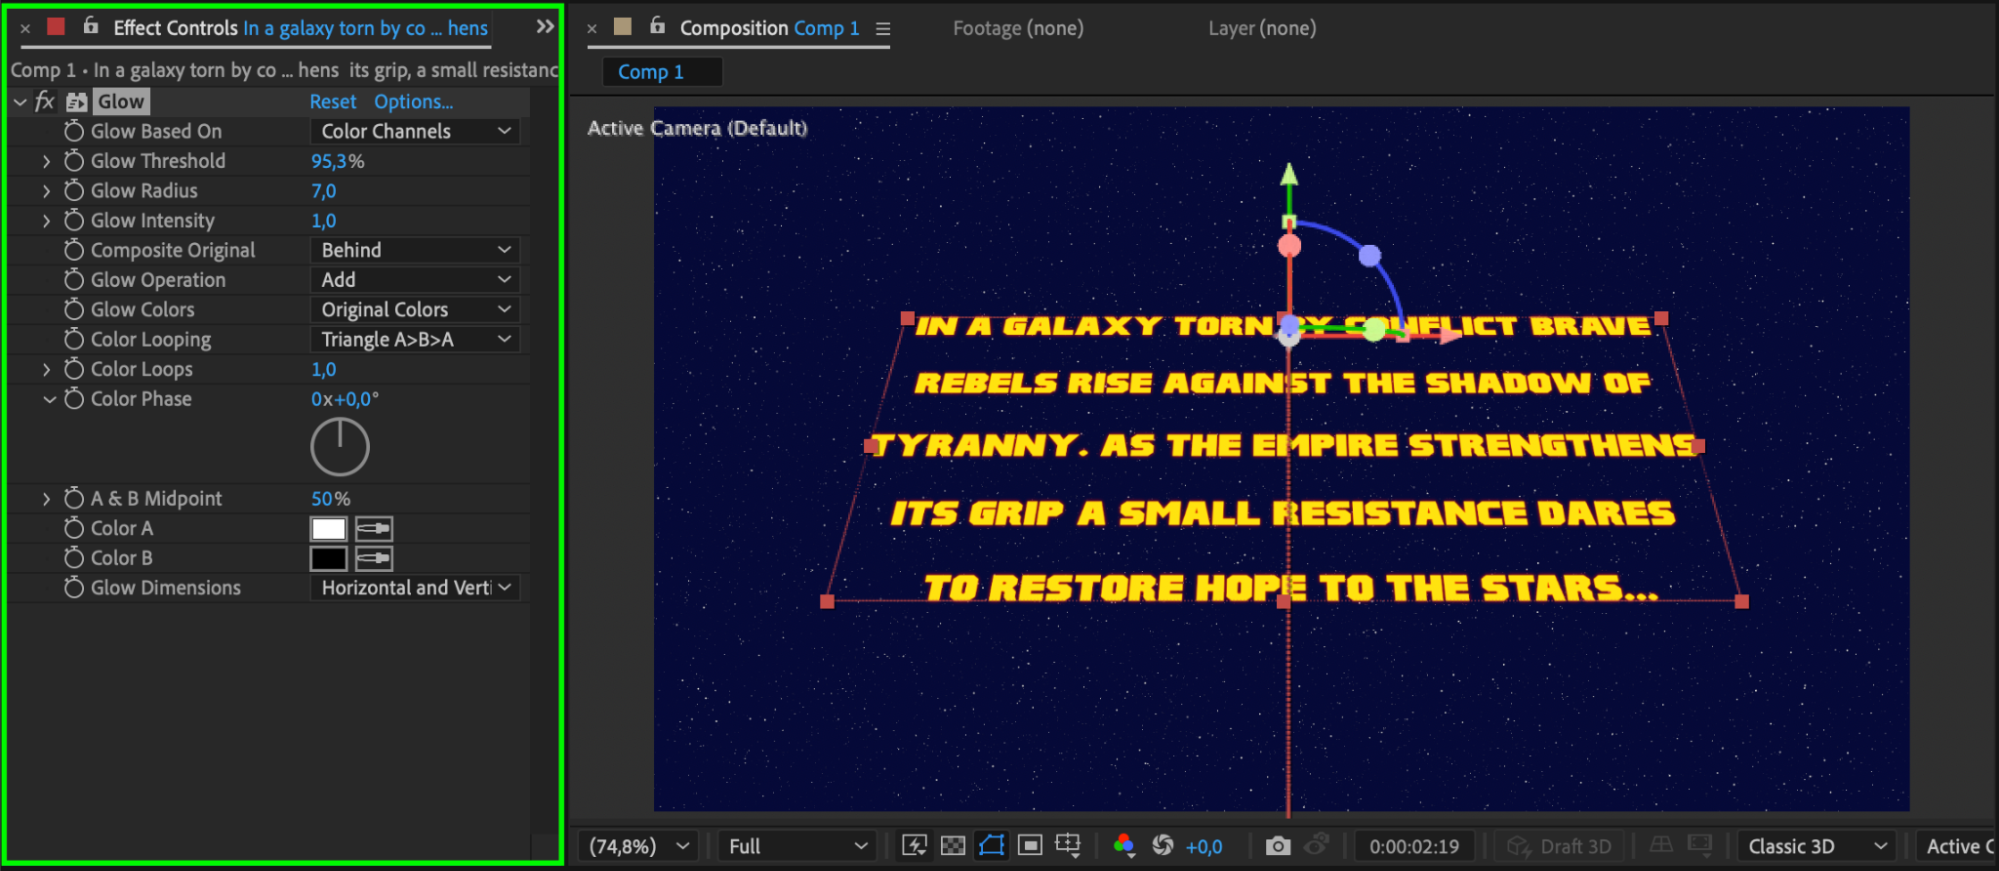The image size is (1999, 871).
Task: Toggle the fx switch for the Glow effect
Action: pos(45,101)
